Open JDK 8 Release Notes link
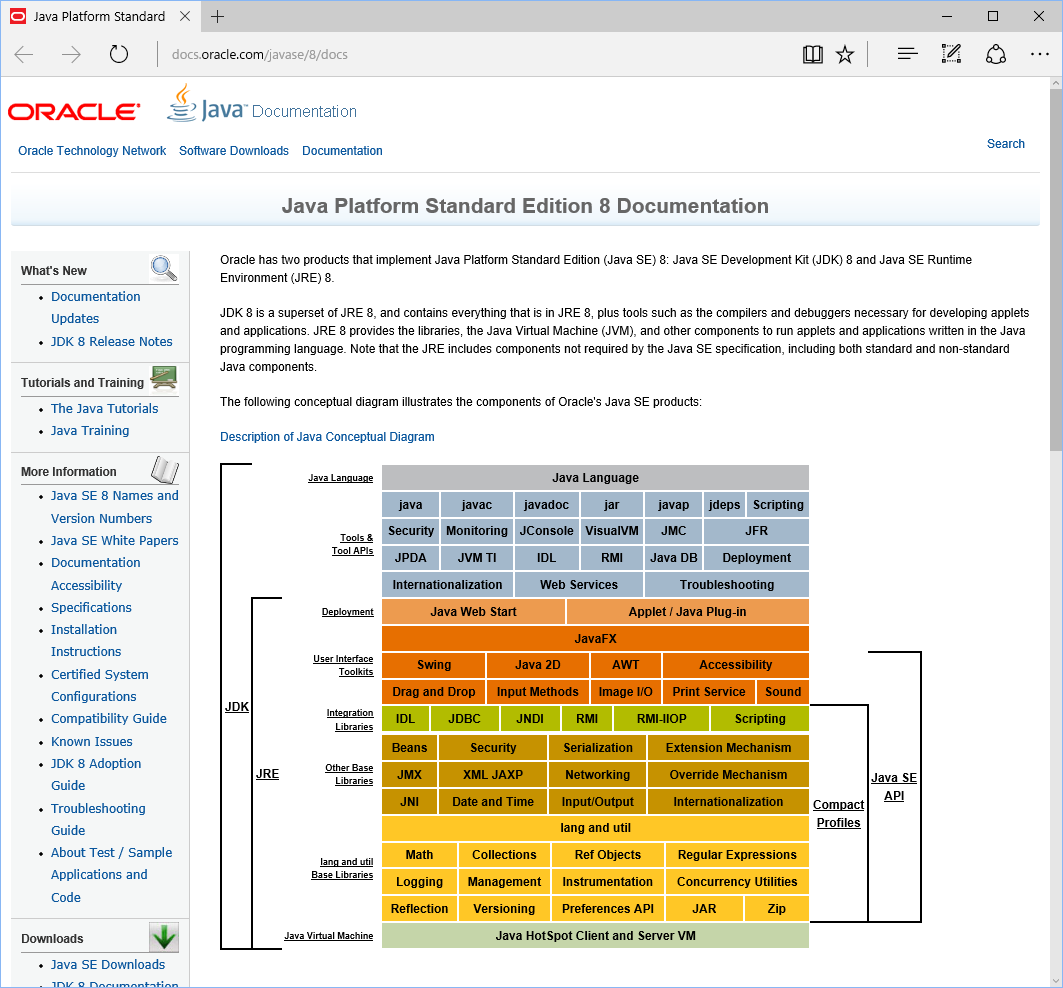This screenshot has width=1063, height=988. pyautogui.click(x=112, y=342)
